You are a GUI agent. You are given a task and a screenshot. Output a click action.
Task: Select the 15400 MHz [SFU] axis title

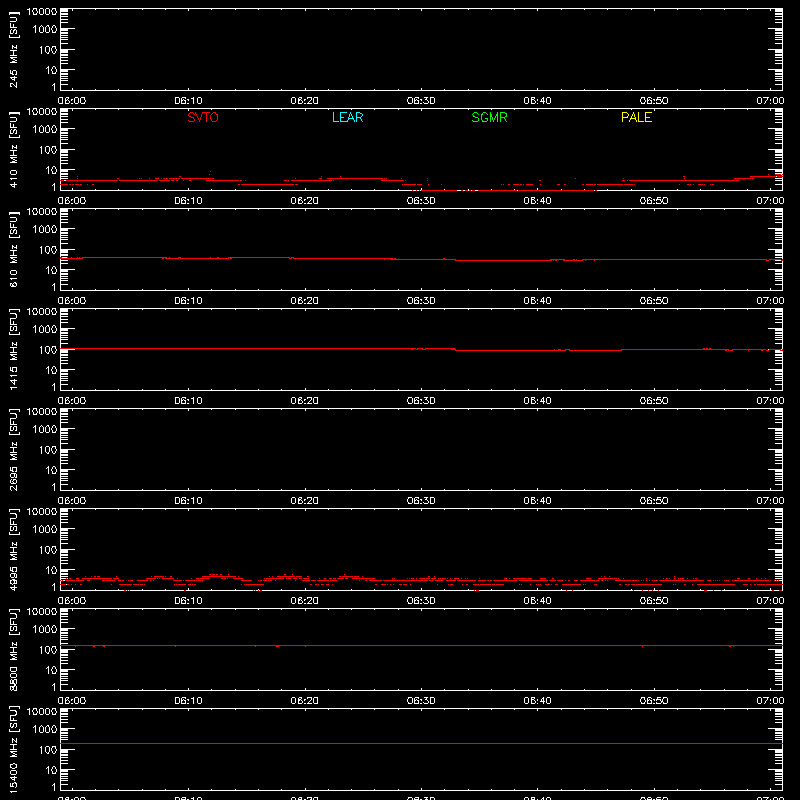pyautogui.click(x=13, y=749)
